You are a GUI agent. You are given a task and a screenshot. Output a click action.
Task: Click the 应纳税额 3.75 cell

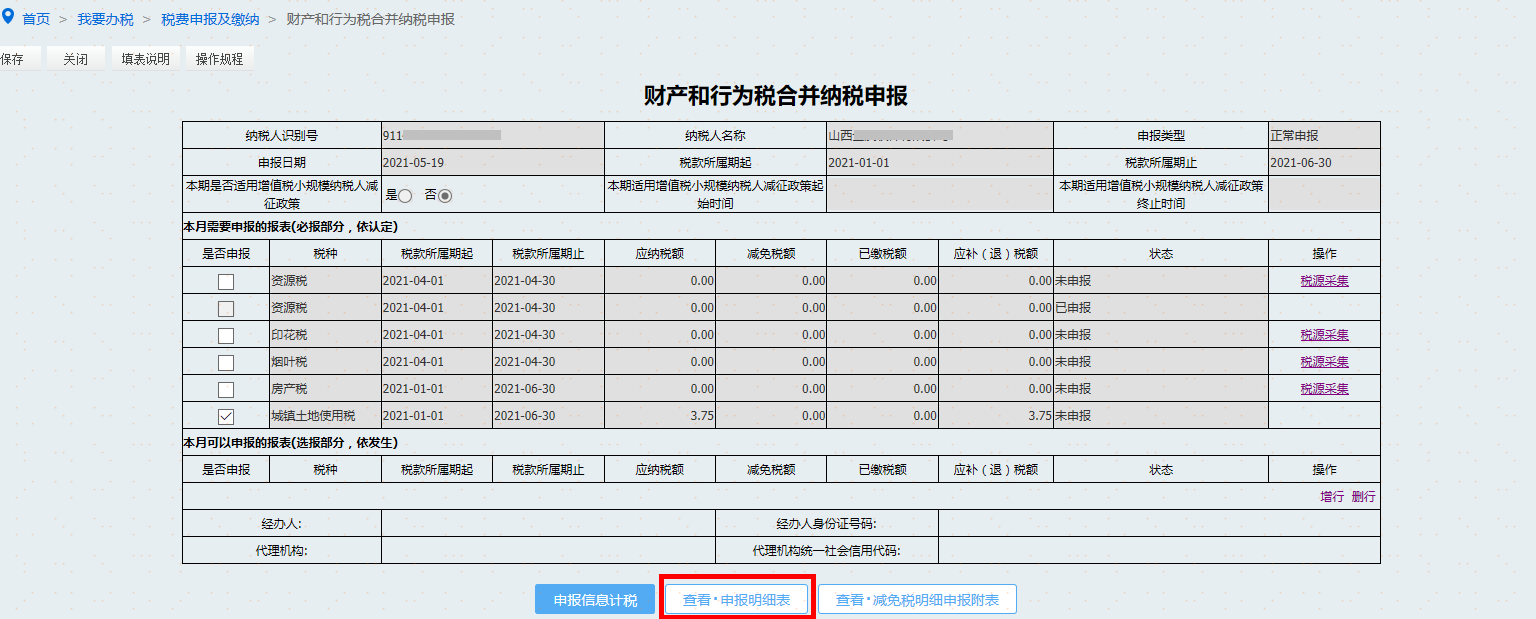660,416
